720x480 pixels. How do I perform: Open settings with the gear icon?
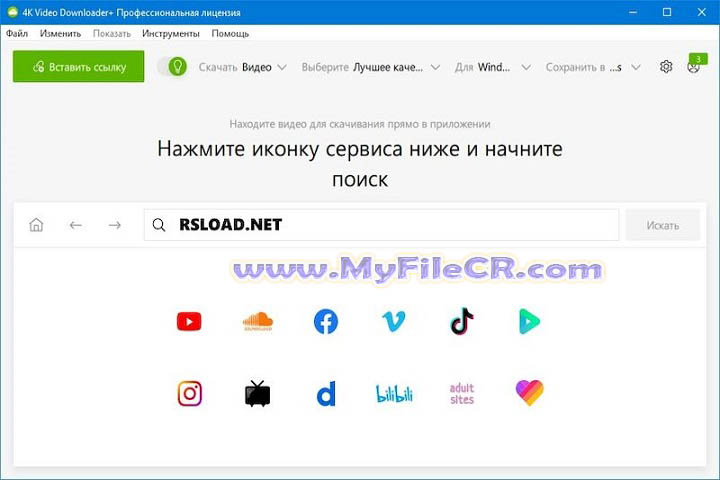click(666, 67)
